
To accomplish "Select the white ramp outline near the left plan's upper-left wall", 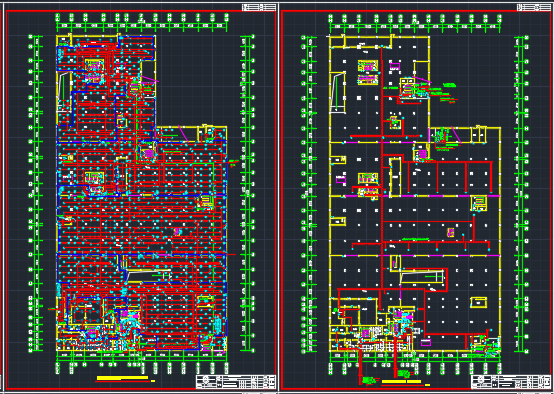I will 64,92.
